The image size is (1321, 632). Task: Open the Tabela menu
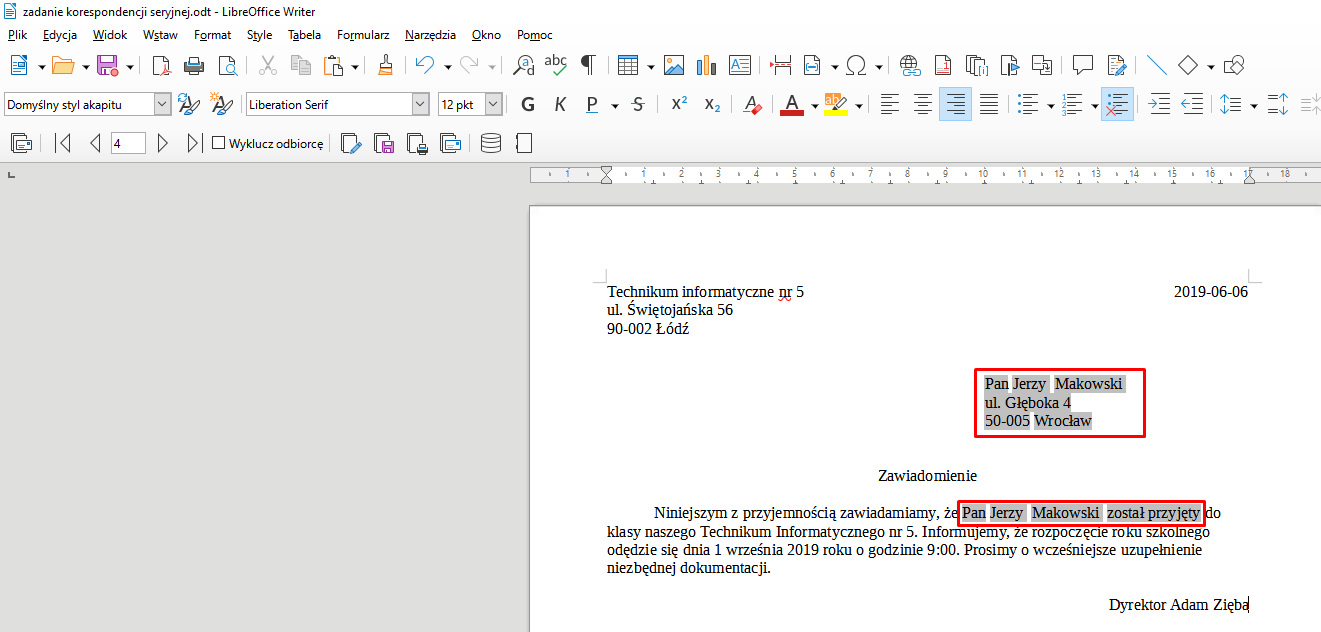tap(304, 35)
